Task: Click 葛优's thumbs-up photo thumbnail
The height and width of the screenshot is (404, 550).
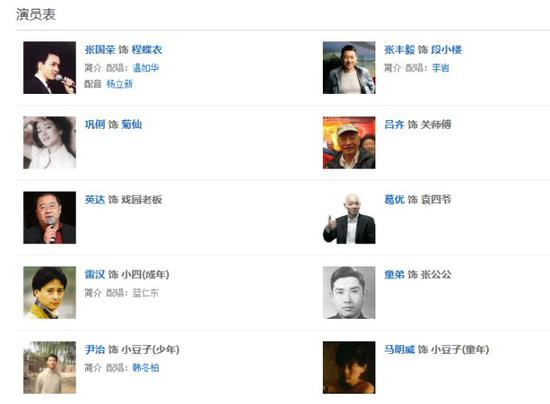Action: tap(349, 218)
